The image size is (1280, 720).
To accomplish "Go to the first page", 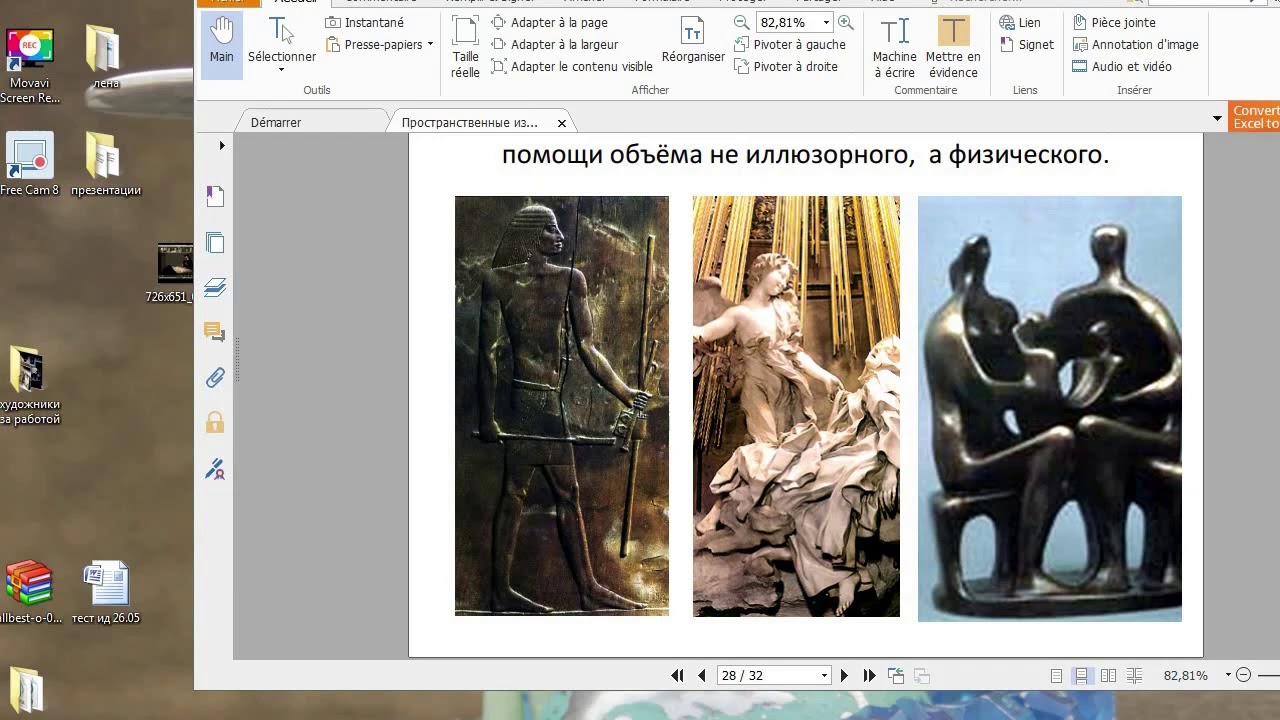I will tap(677, 675).
